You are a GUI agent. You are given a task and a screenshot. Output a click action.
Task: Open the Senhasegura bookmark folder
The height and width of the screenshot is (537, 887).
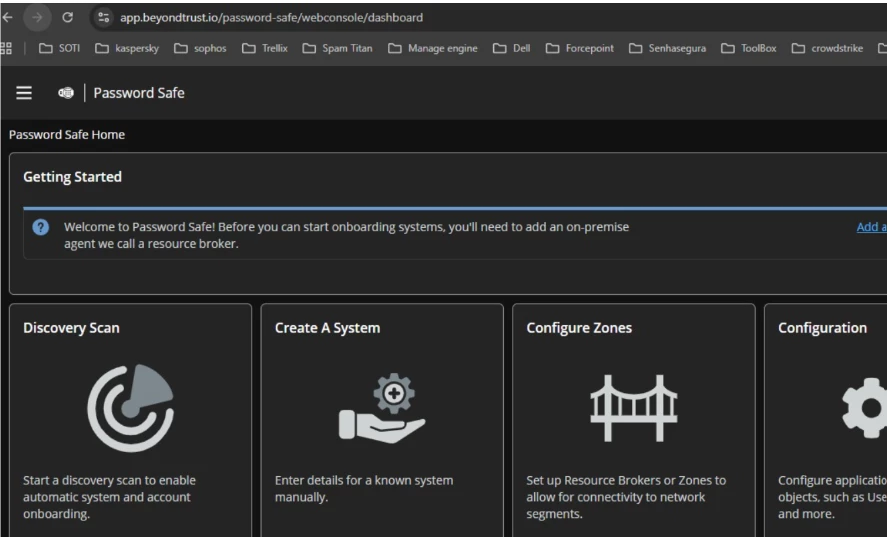[x=668, y=48]
